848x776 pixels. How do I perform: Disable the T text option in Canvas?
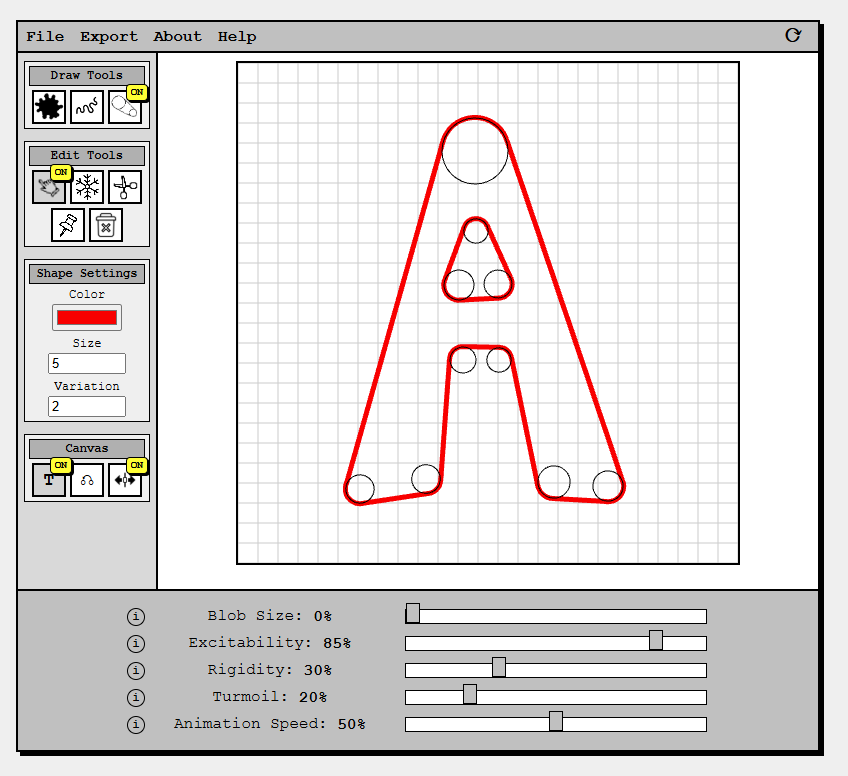click(x=47, y=481)
